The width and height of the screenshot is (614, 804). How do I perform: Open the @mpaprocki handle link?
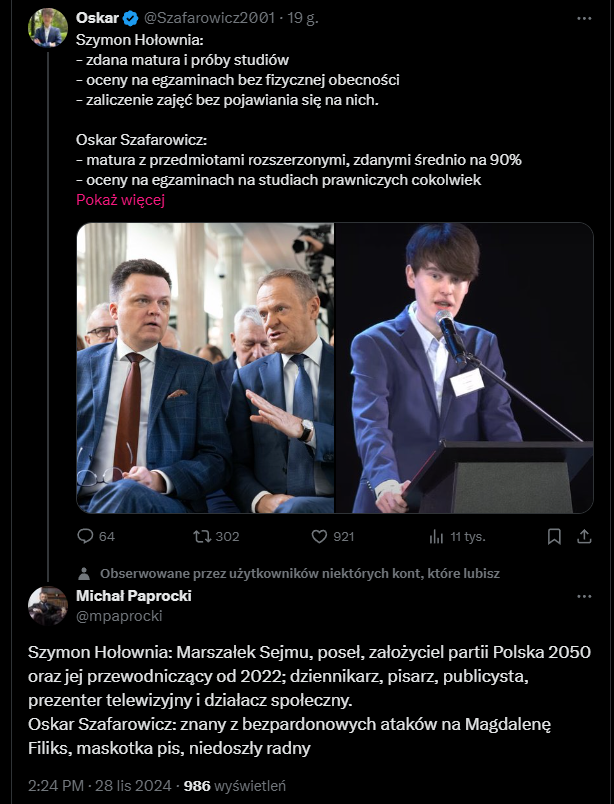[105, 615]
